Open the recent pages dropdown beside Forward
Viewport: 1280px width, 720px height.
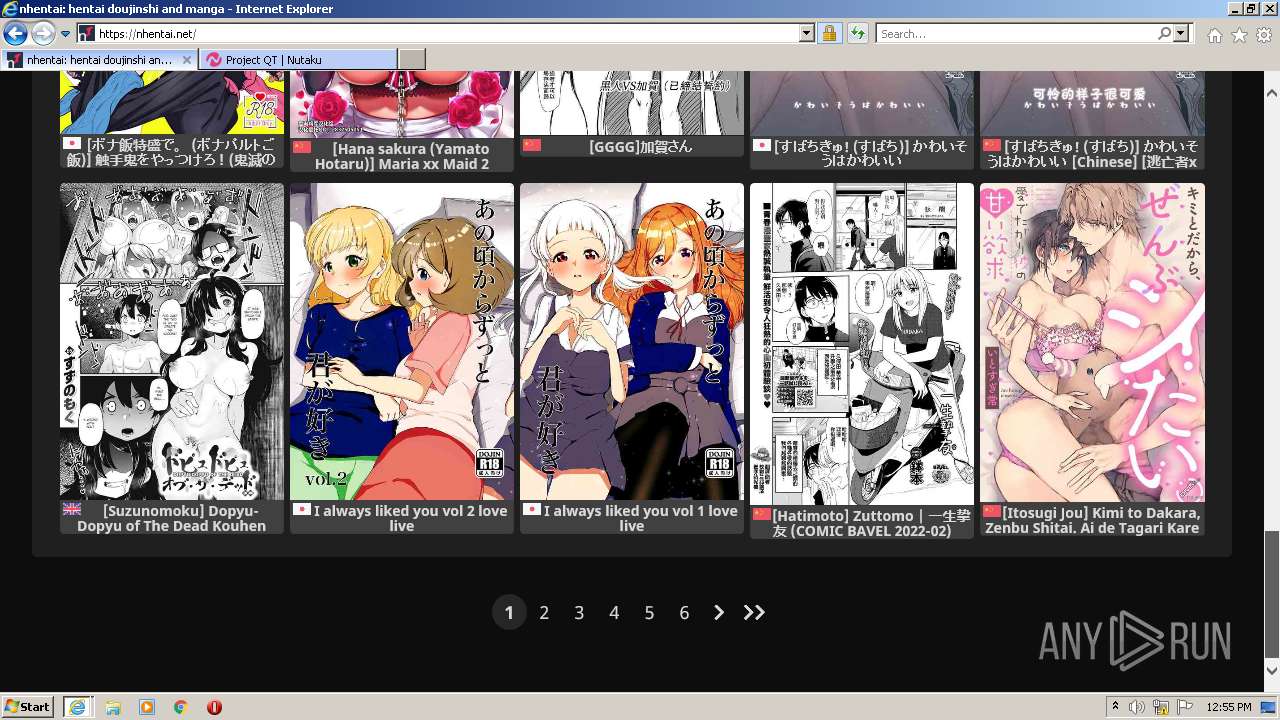click(65, 34)
